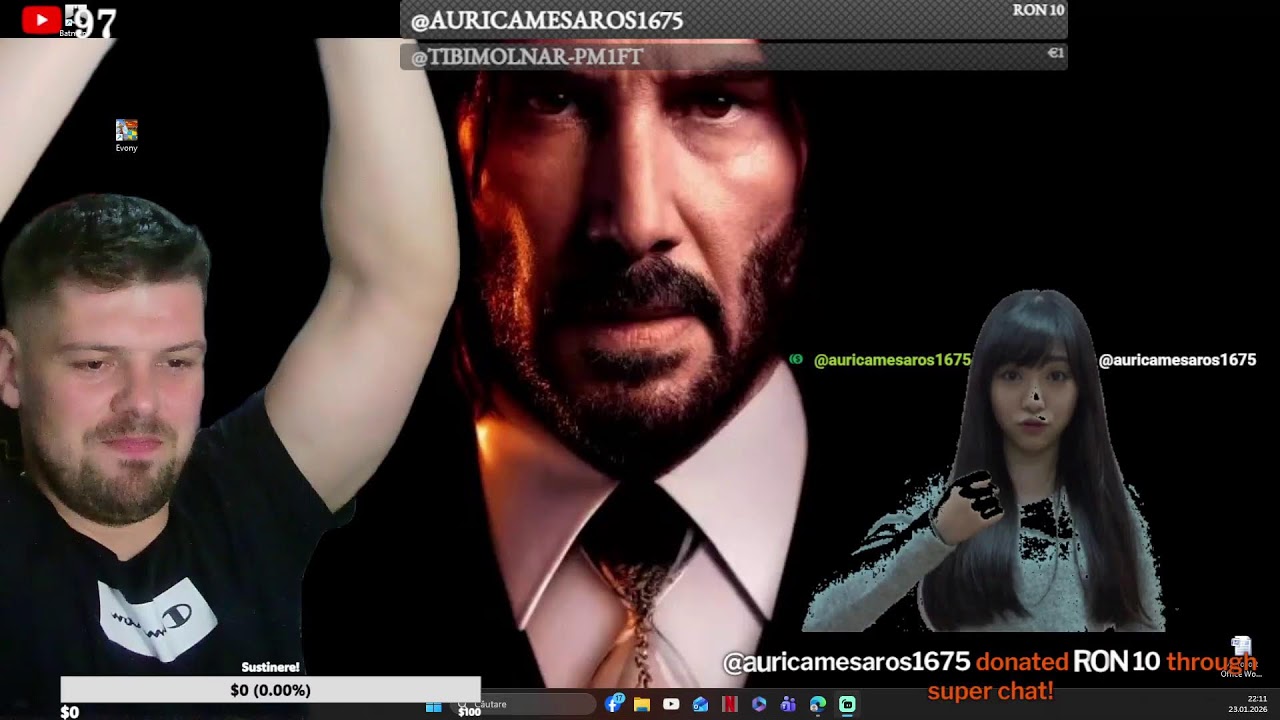Launch Netflix from the taskbar
Viewport: 1280px width, 720px height.
tap(729, 705)
